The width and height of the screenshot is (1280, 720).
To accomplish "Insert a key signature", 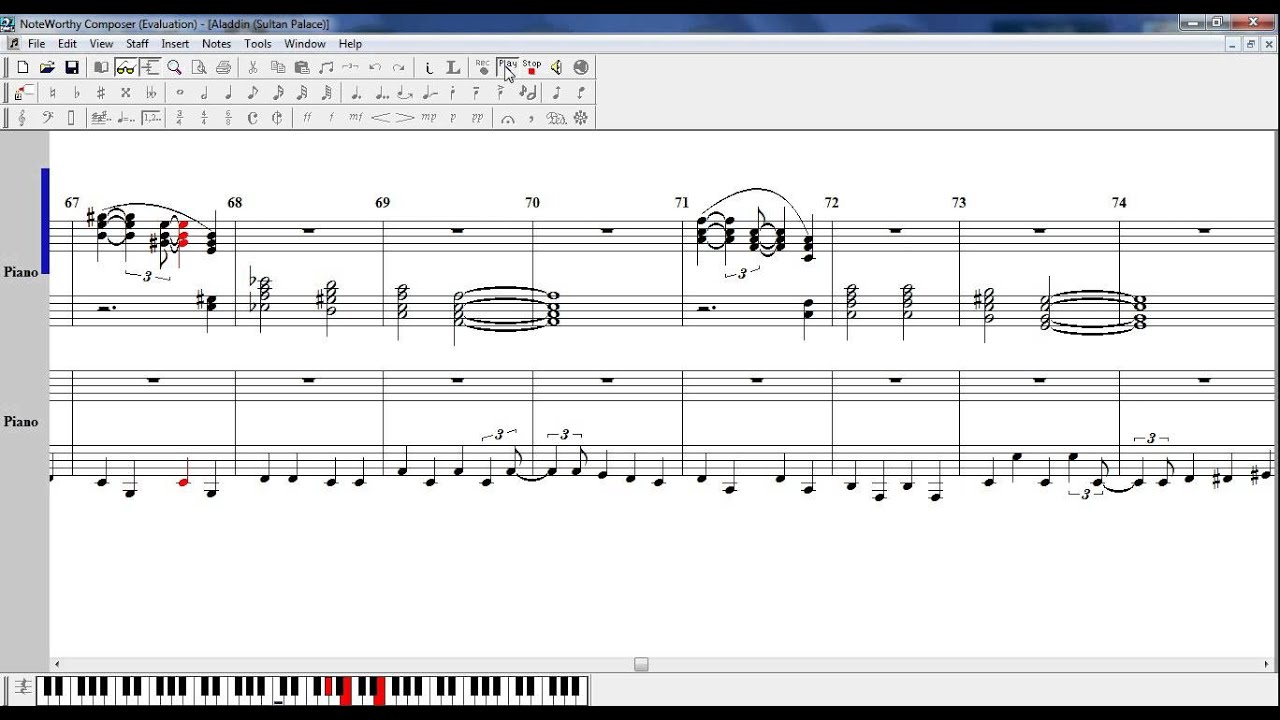I will tap(101, 117).
